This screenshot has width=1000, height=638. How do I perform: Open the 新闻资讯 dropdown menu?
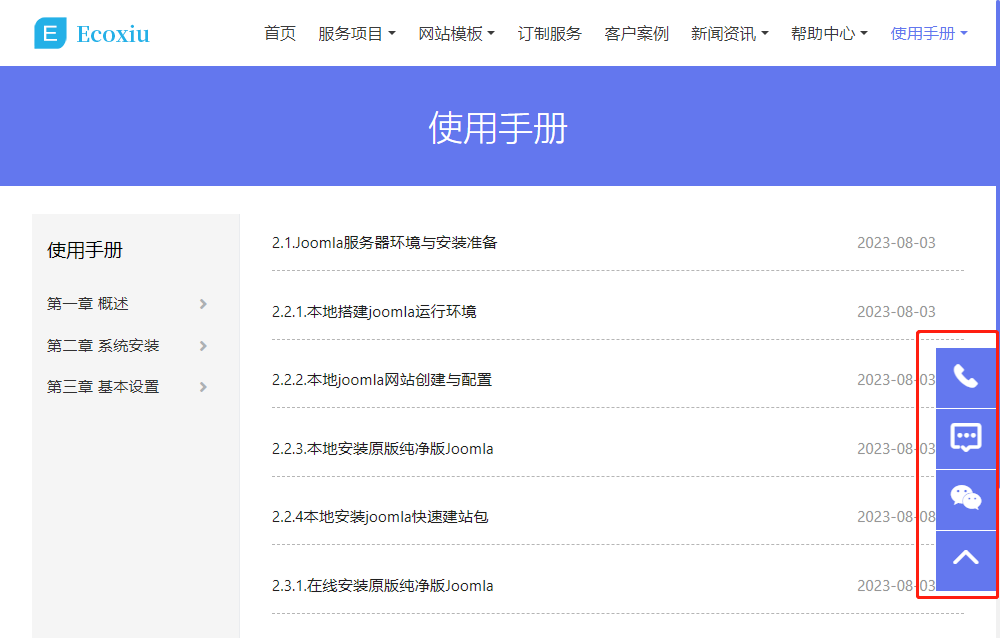729,34
